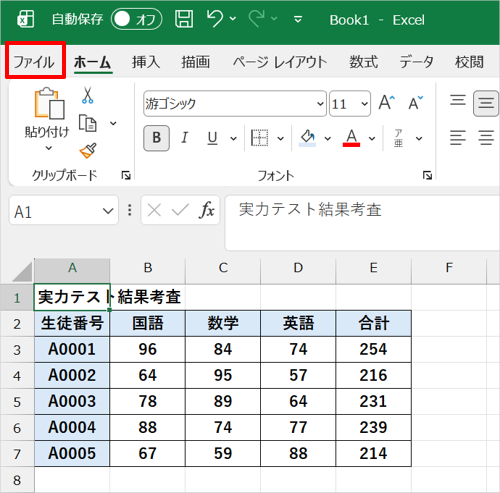Toggle Bold formatting button
Image resolution: width=500 pixels, height=493 pixels.
coord(156,138)
